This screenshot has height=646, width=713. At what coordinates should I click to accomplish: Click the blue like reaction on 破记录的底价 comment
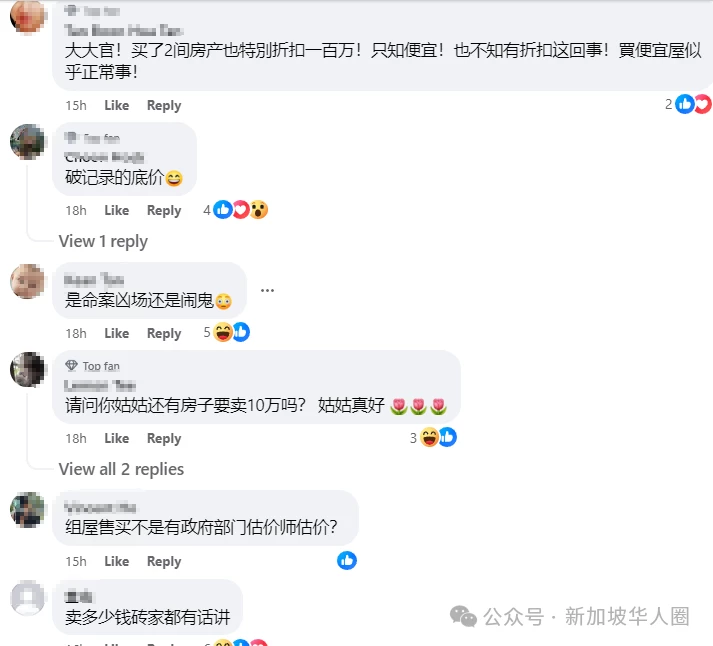point(223,210)
